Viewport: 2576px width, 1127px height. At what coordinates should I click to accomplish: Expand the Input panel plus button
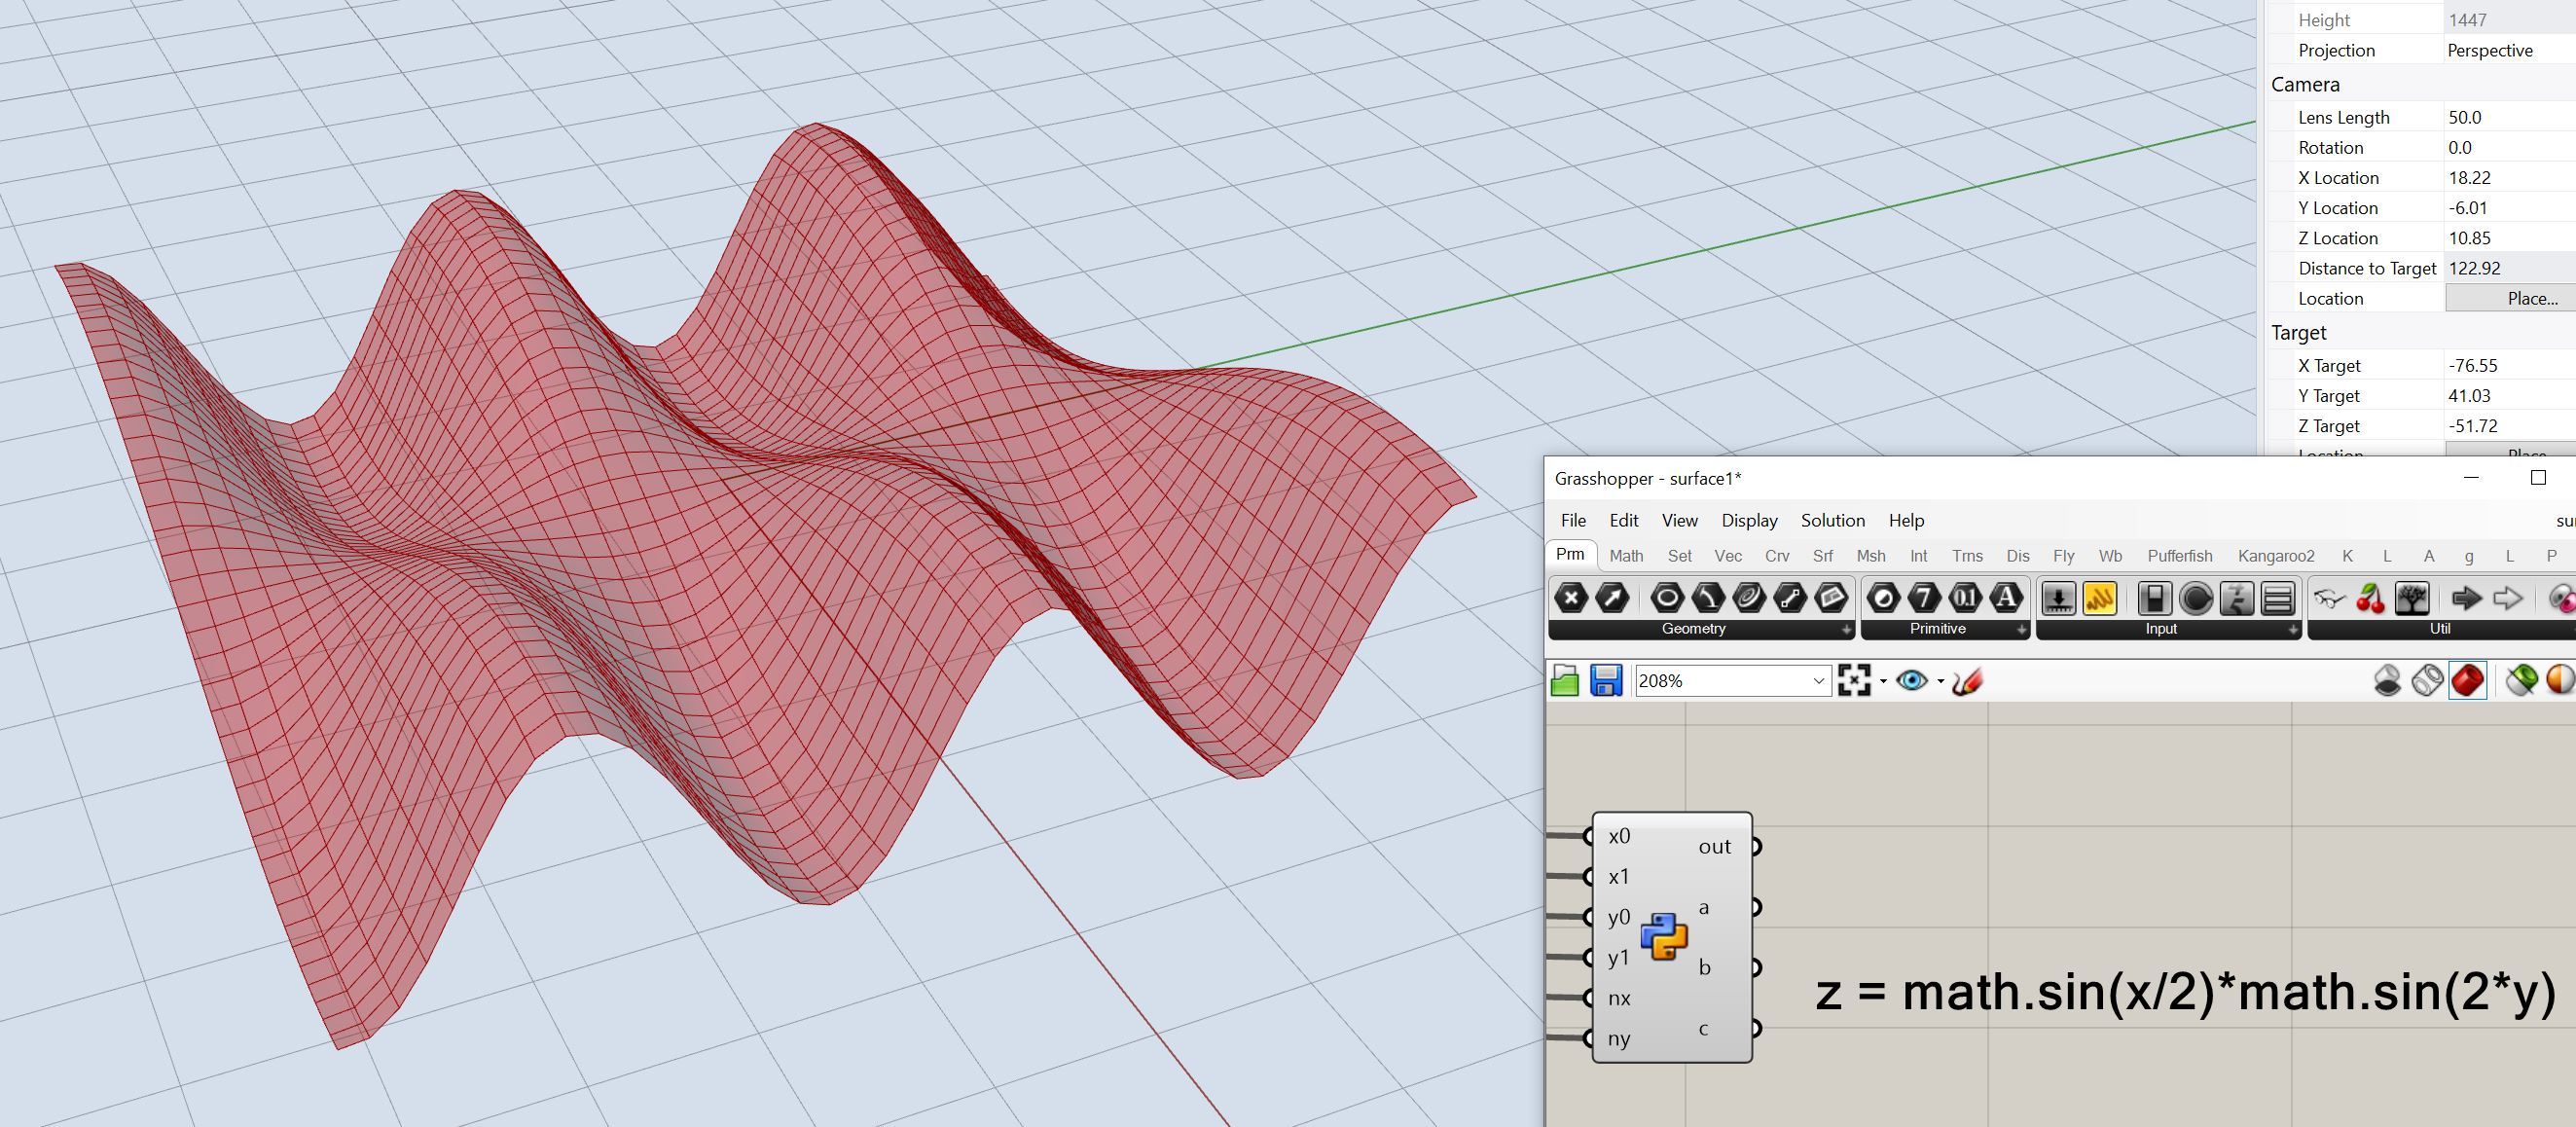pos(2293,630)
